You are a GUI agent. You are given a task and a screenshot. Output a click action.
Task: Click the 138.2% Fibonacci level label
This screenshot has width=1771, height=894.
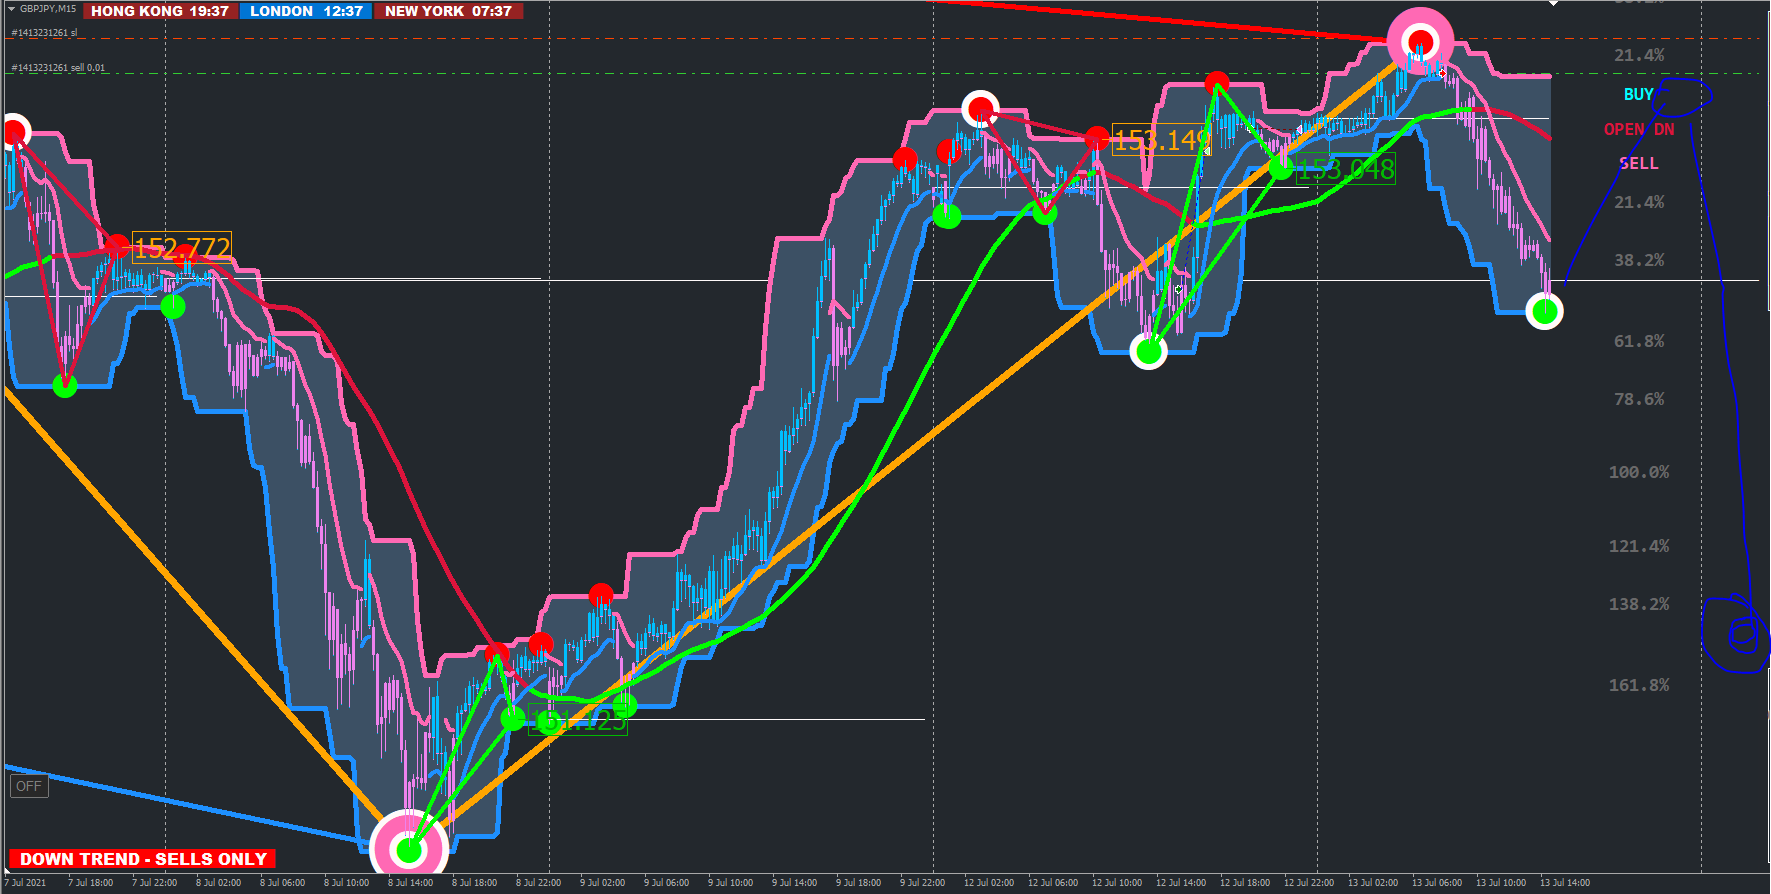click(1638, 604)
